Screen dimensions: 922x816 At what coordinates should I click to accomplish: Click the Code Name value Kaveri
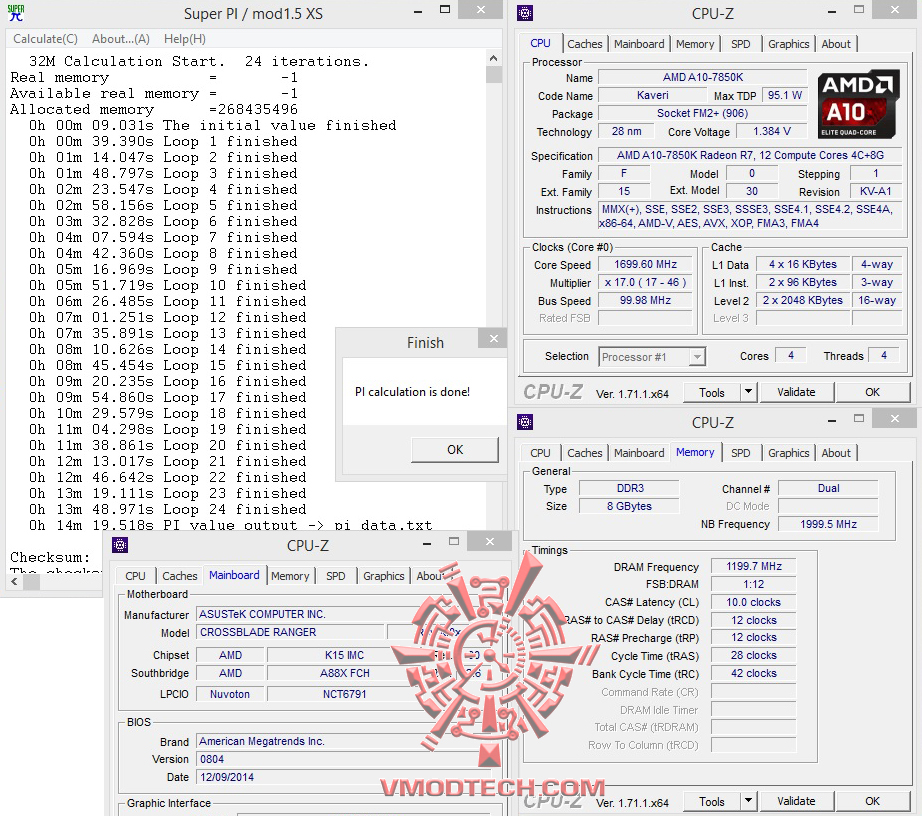tap(652, 95)
